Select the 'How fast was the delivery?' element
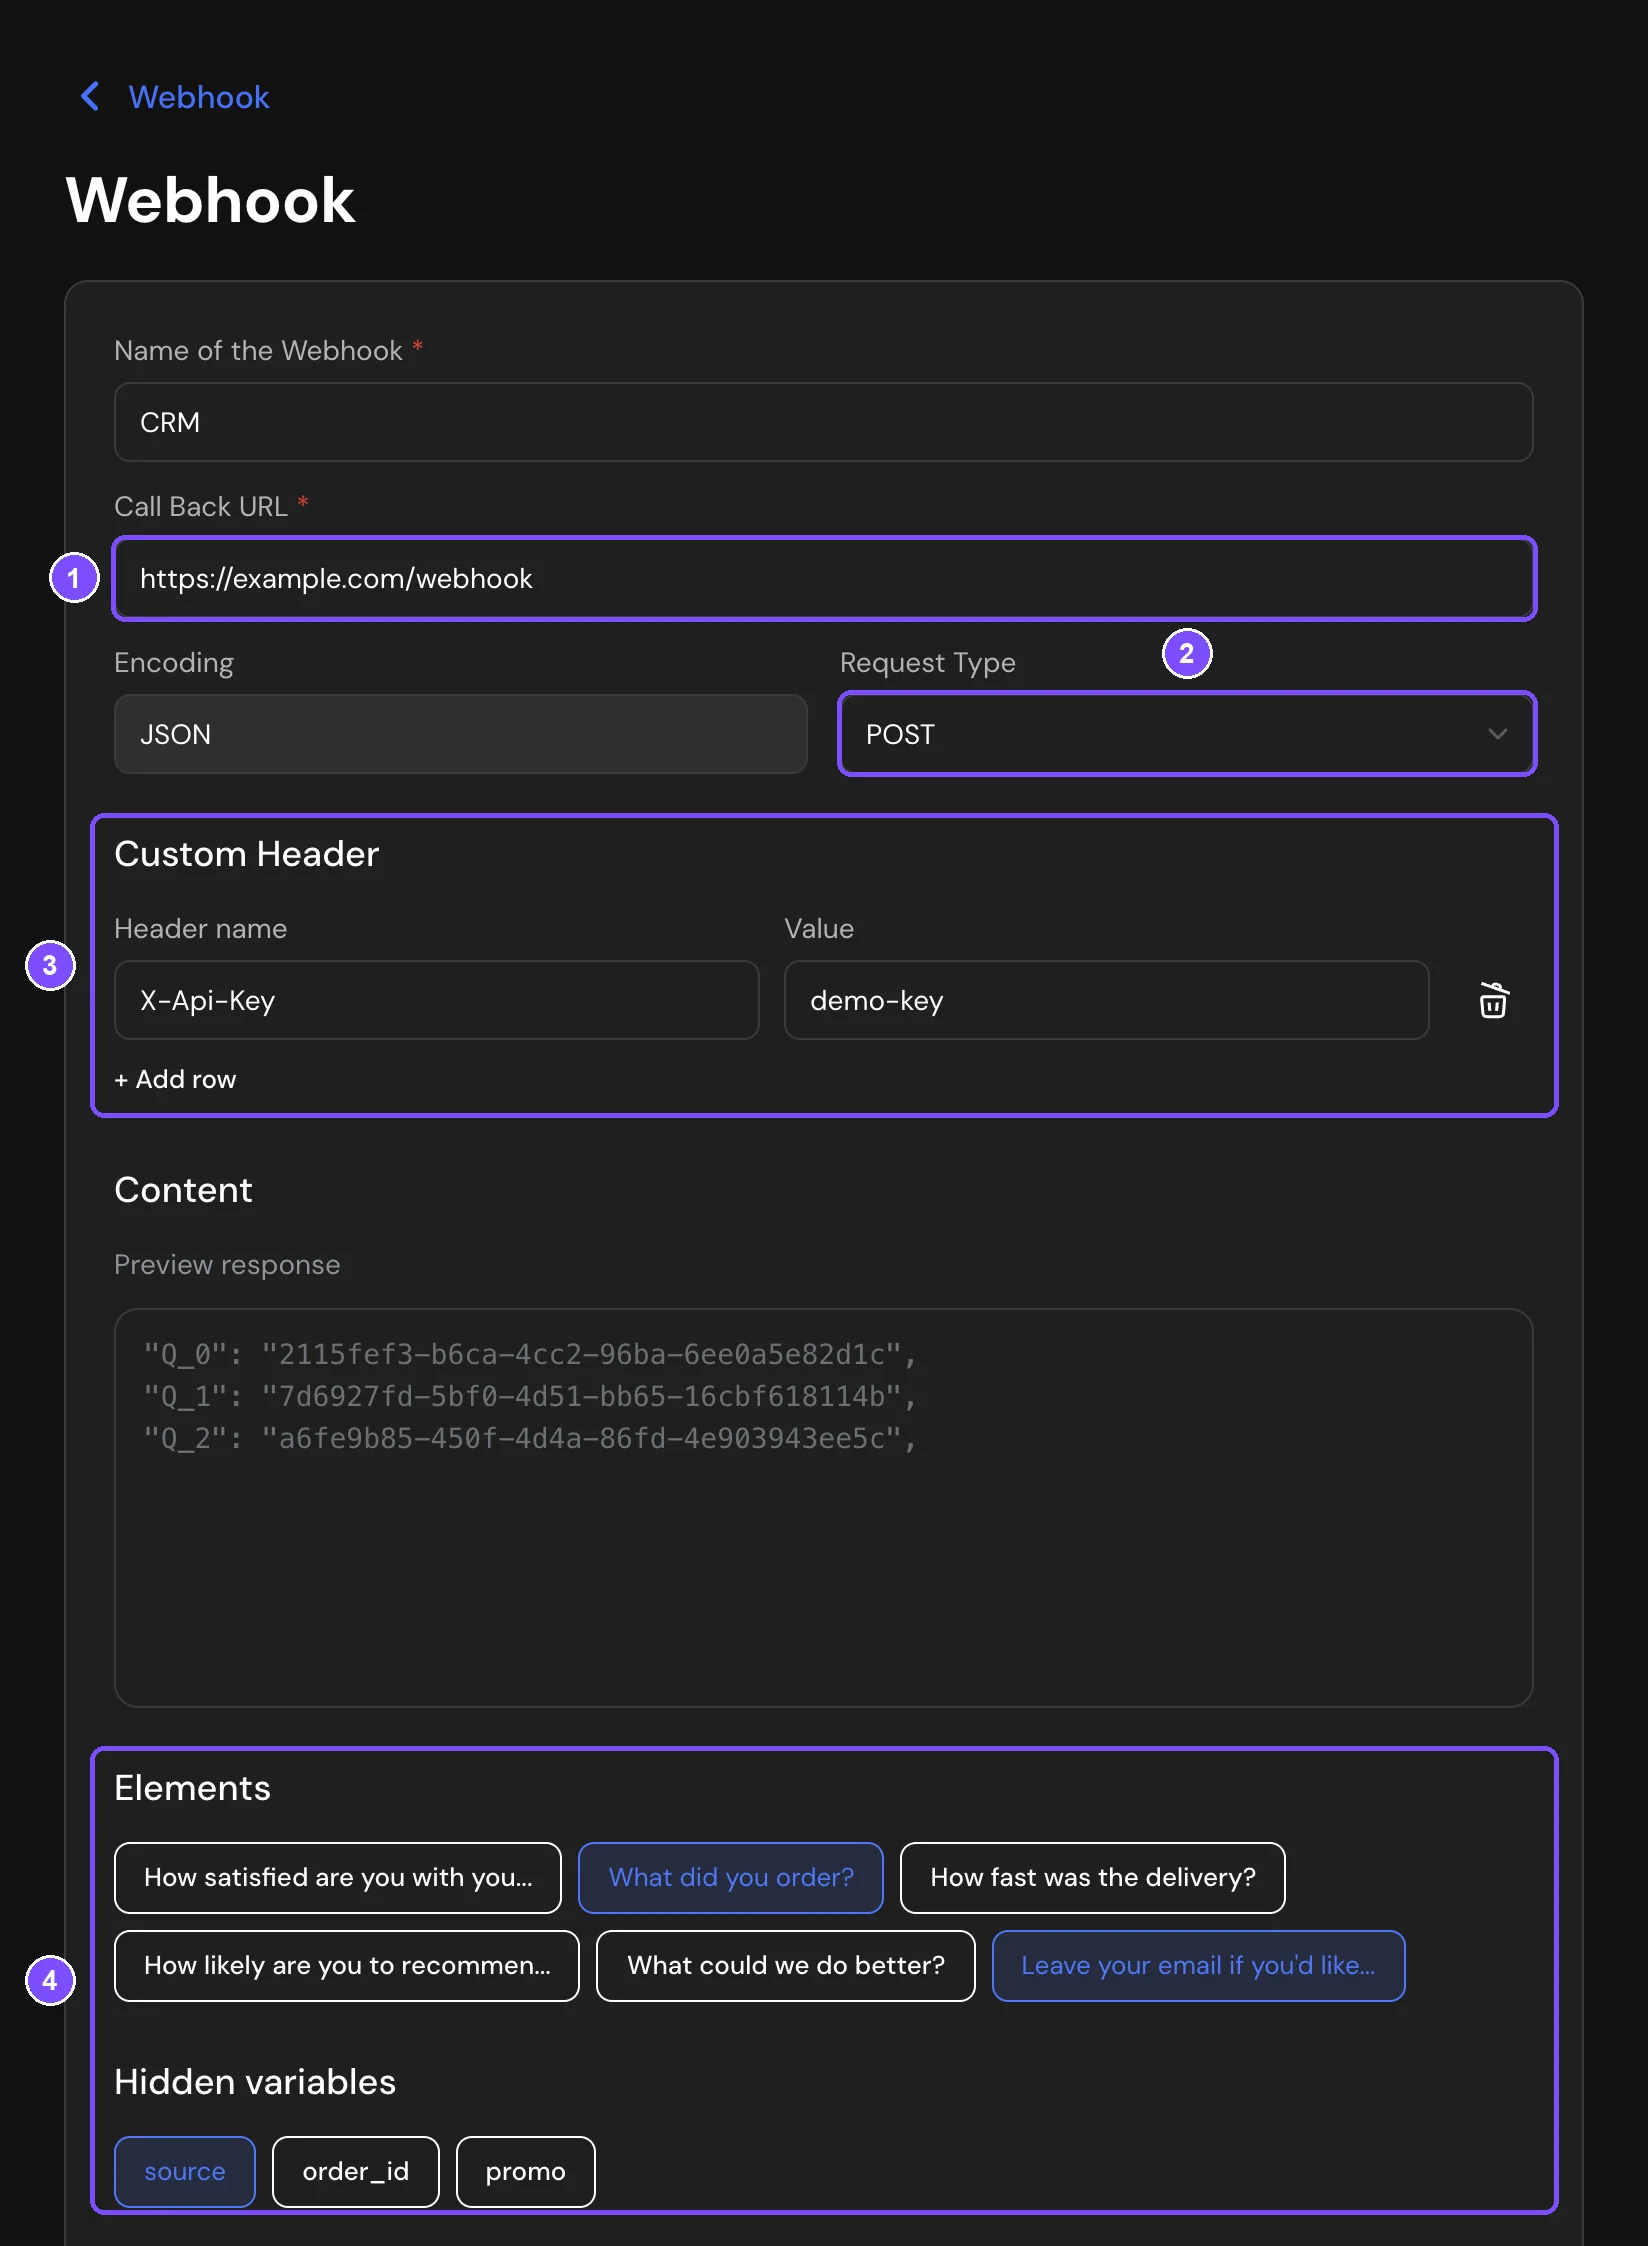The width and height of the screenshot is (1648, 2246). 1092,1877
